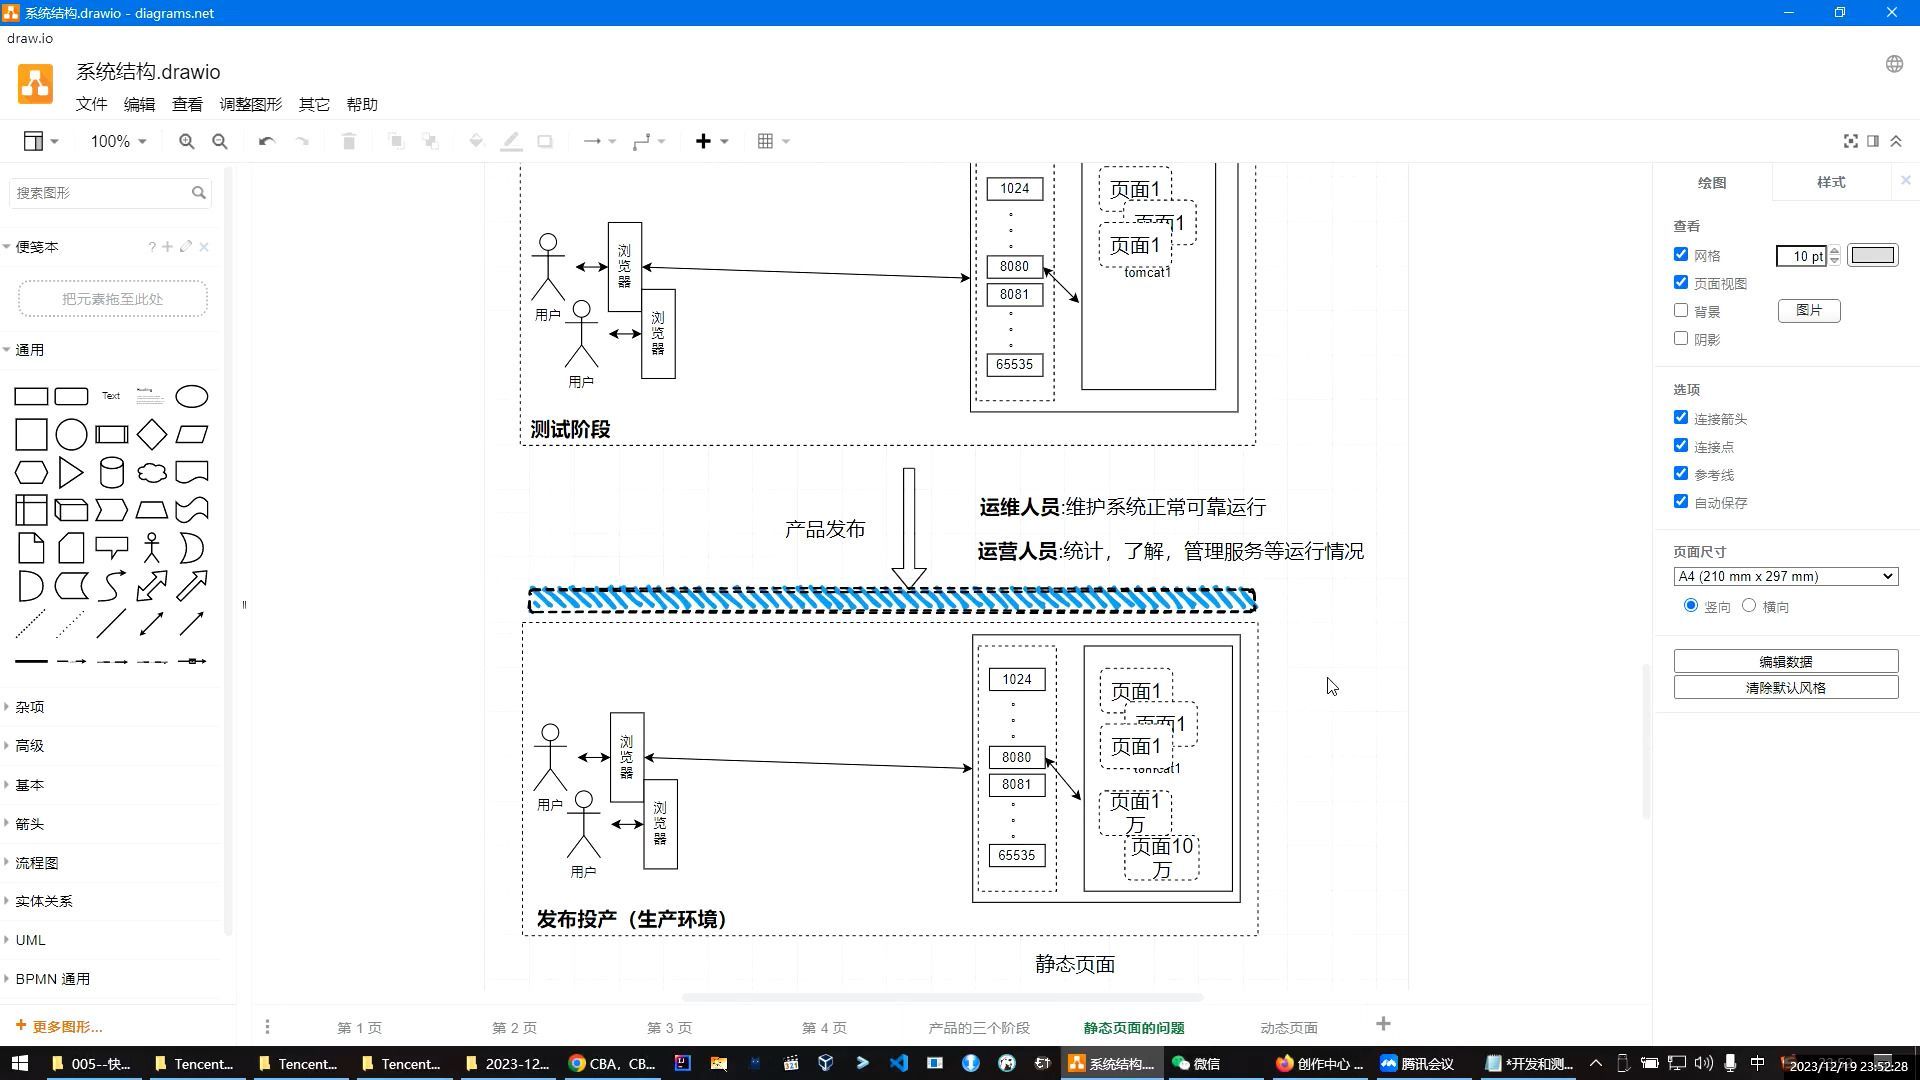Screen dimensions: 1920x1080
Task: Click the 编辑数据 button
Action: pyautogui.click(x=1786, y=661)
